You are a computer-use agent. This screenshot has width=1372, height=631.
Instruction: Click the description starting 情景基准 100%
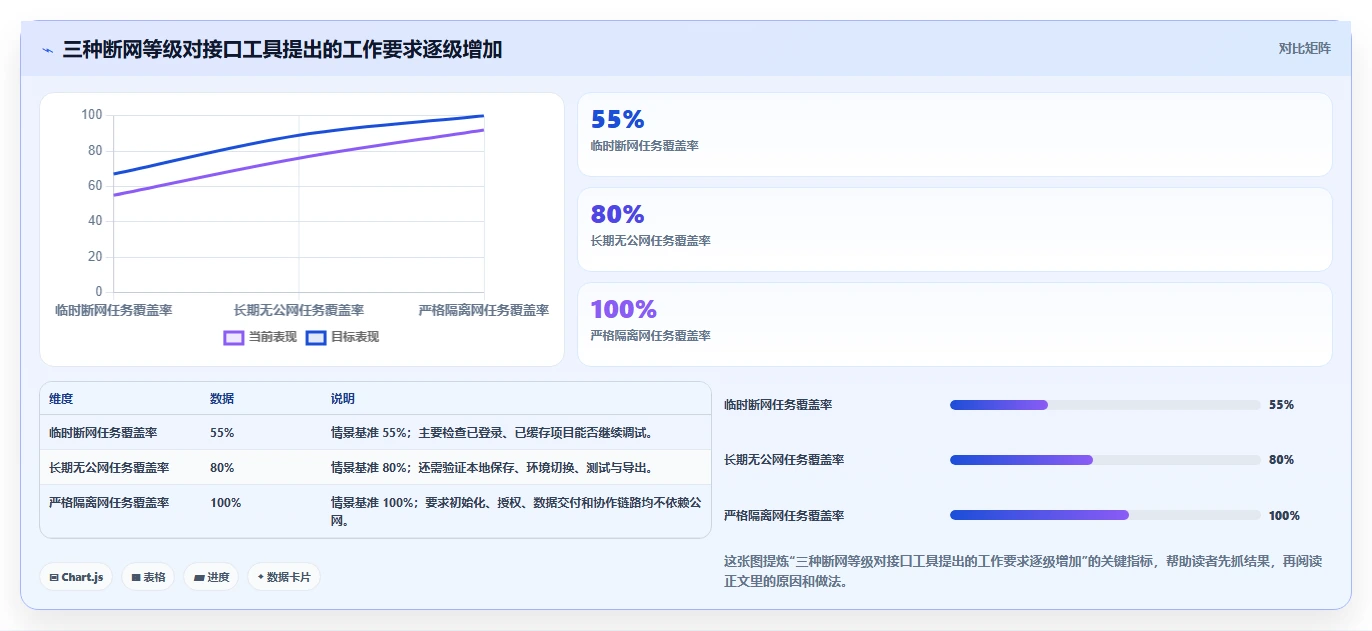click(x=516, y=512)
